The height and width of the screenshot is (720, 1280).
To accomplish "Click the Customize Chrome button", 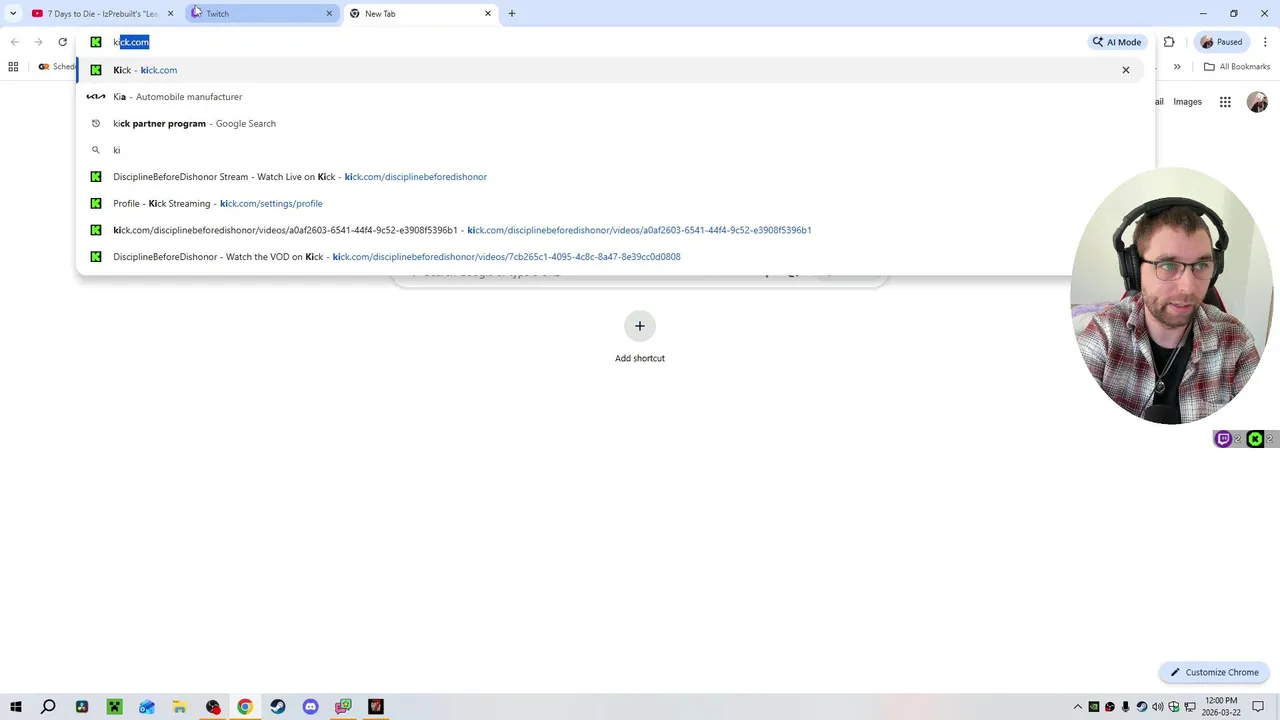I will tap(1214, 672).
